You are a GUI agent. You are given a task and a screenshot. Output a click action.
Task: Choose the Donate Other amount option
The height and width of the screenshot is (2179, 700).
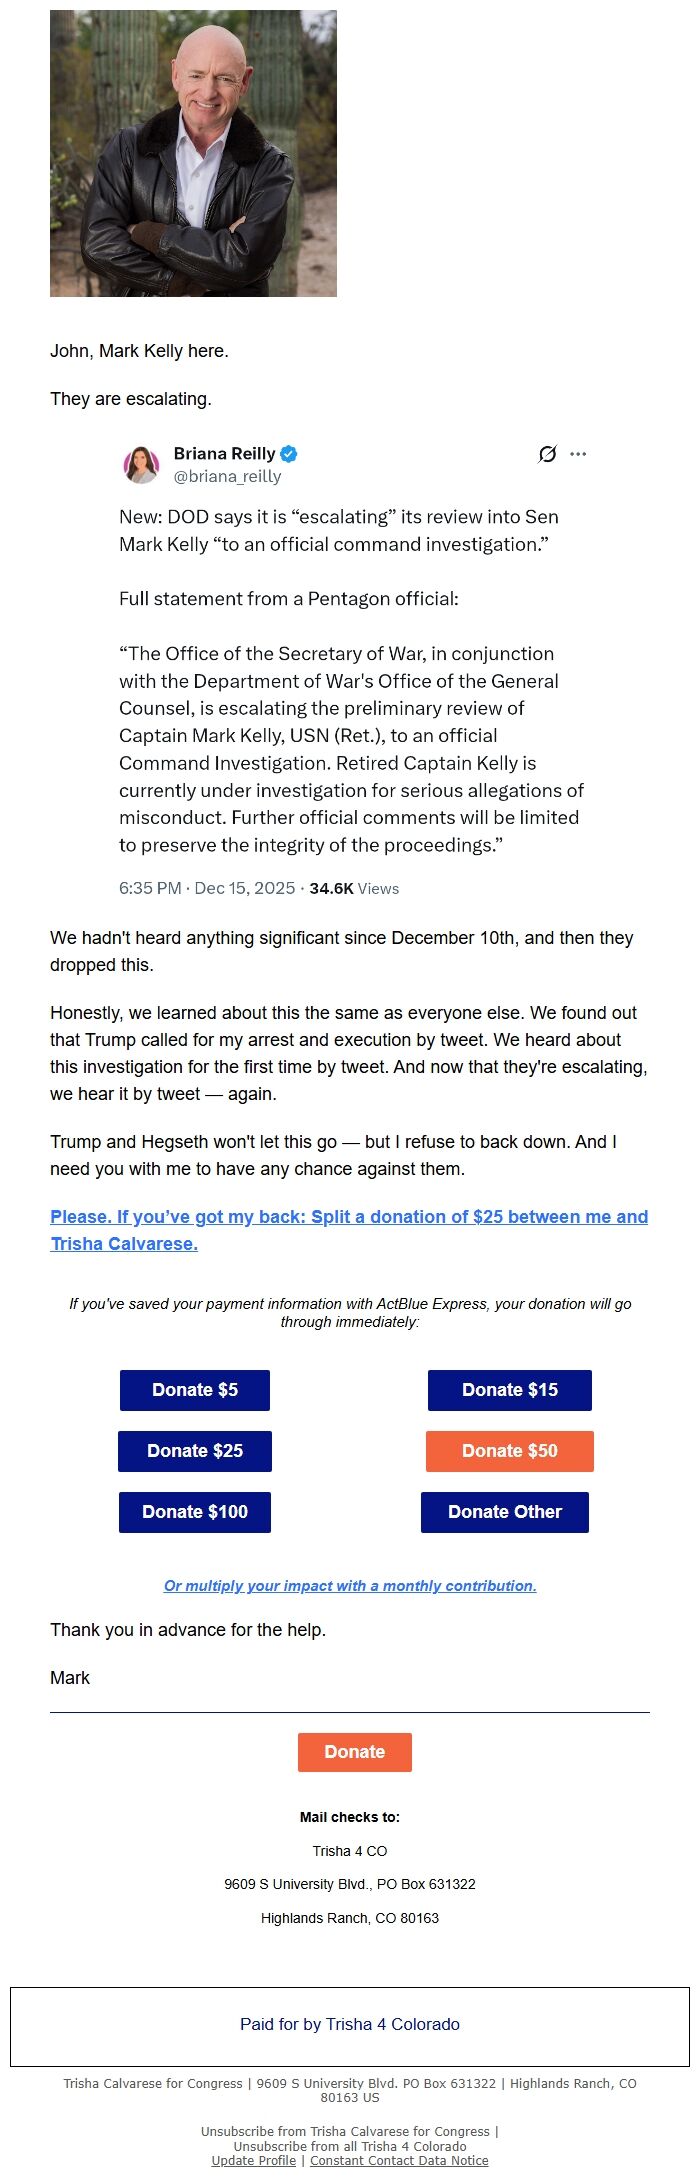point(505,1512)
